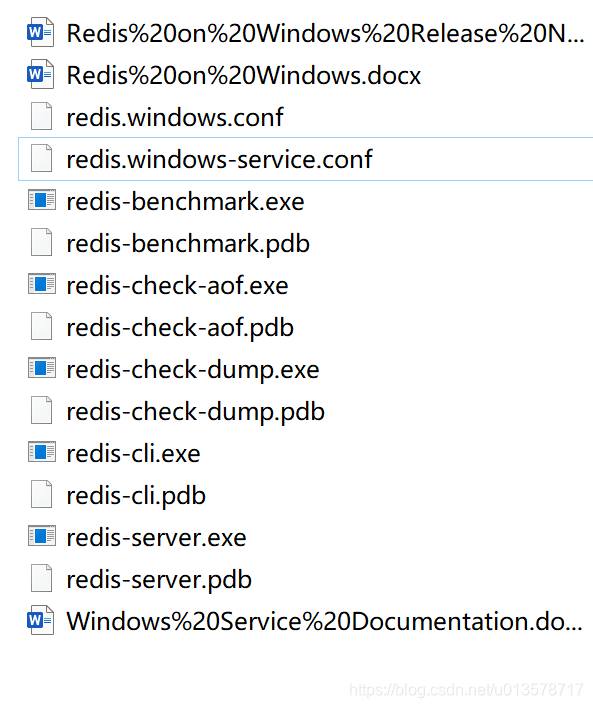
Task: Select the redis-cli.exe file name
Action: [x=133, y=453]
